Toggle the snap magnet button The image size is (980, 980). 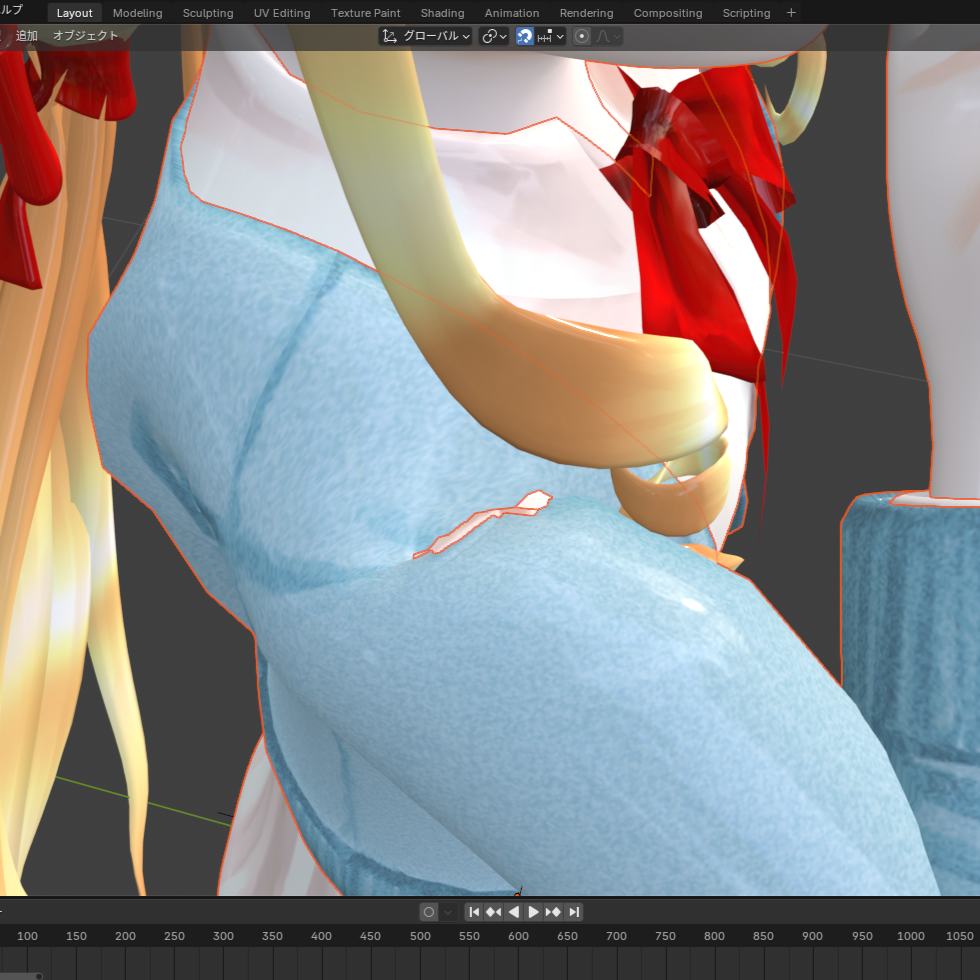pos(524,36)
